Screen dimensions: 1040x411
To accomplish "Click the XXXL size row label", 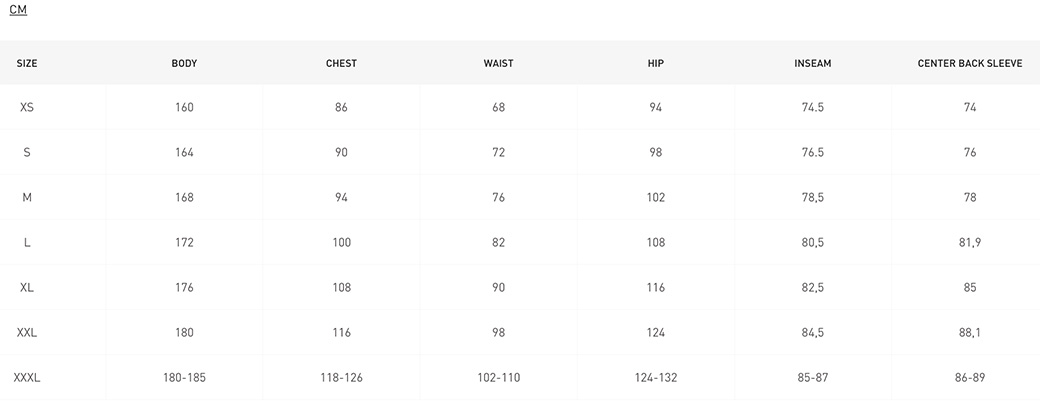I will pos(27,378).
